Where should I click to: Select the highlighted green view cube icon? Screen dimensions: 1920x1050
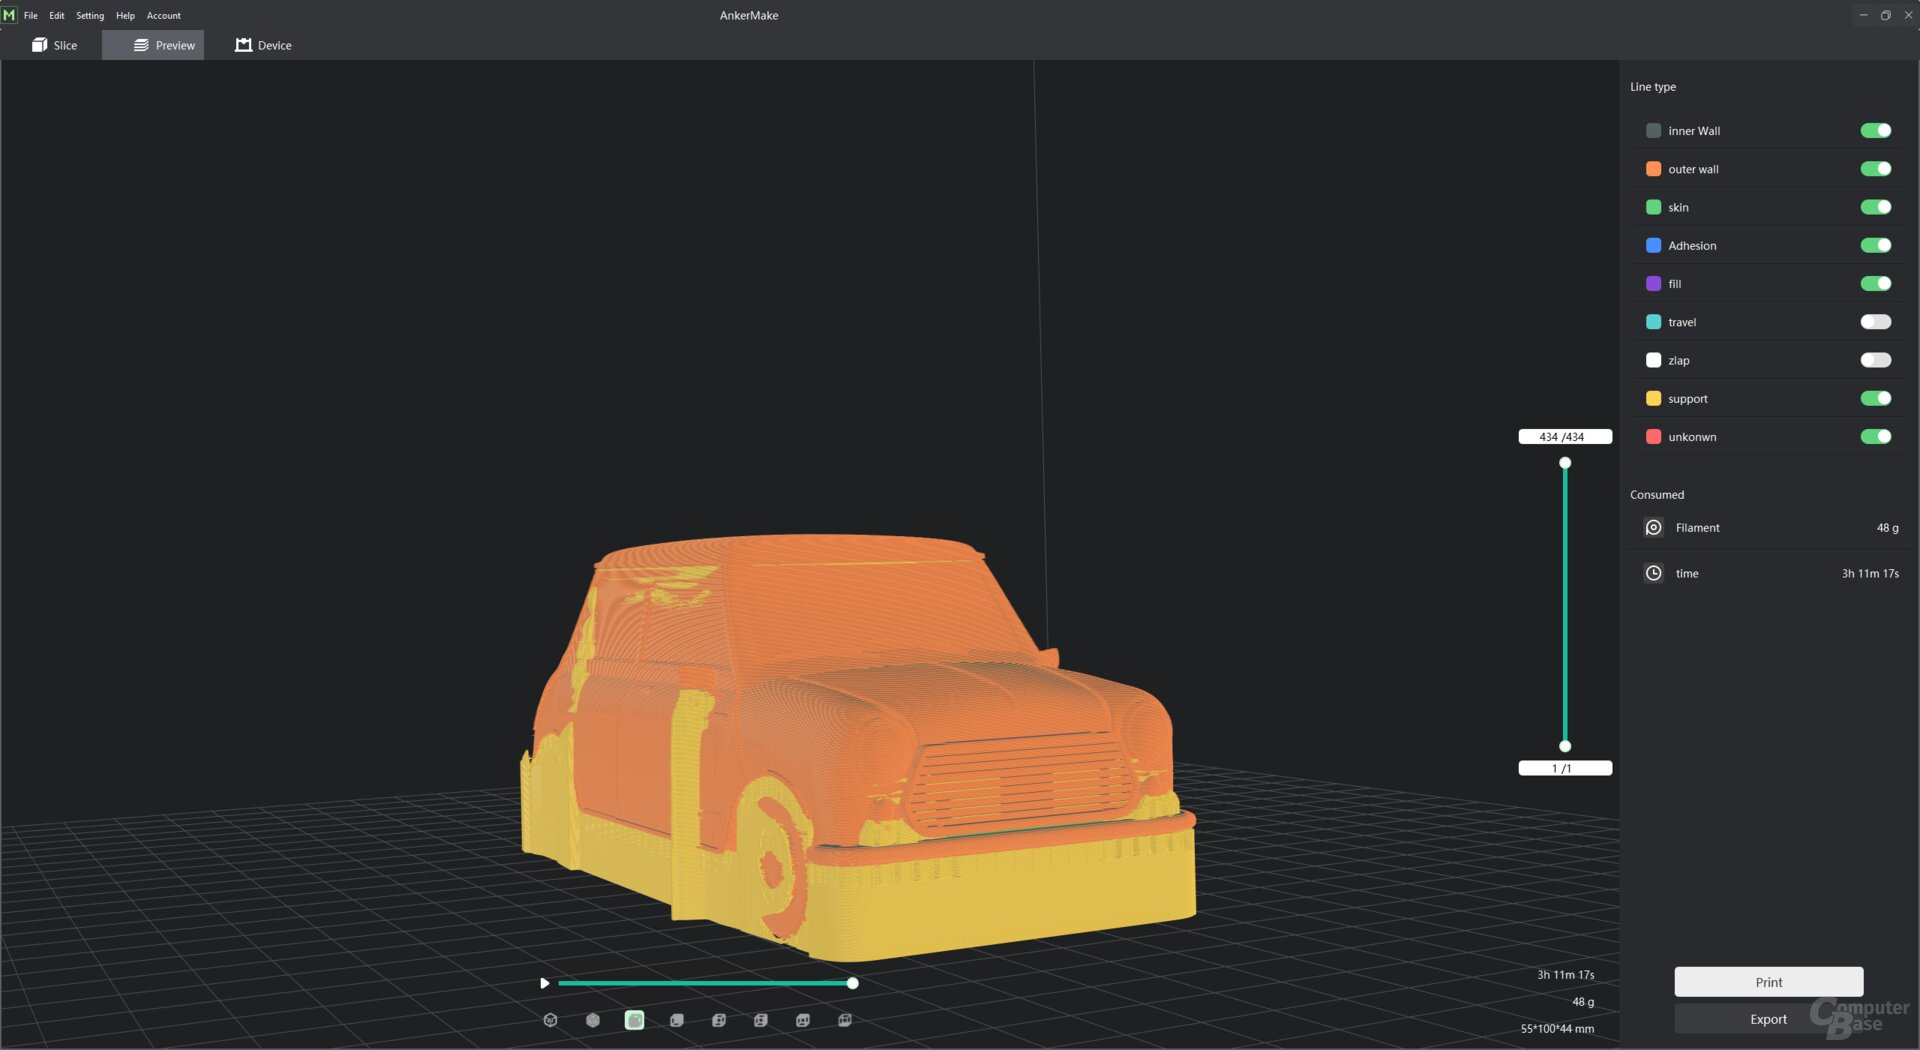(x=634, y=1020)
